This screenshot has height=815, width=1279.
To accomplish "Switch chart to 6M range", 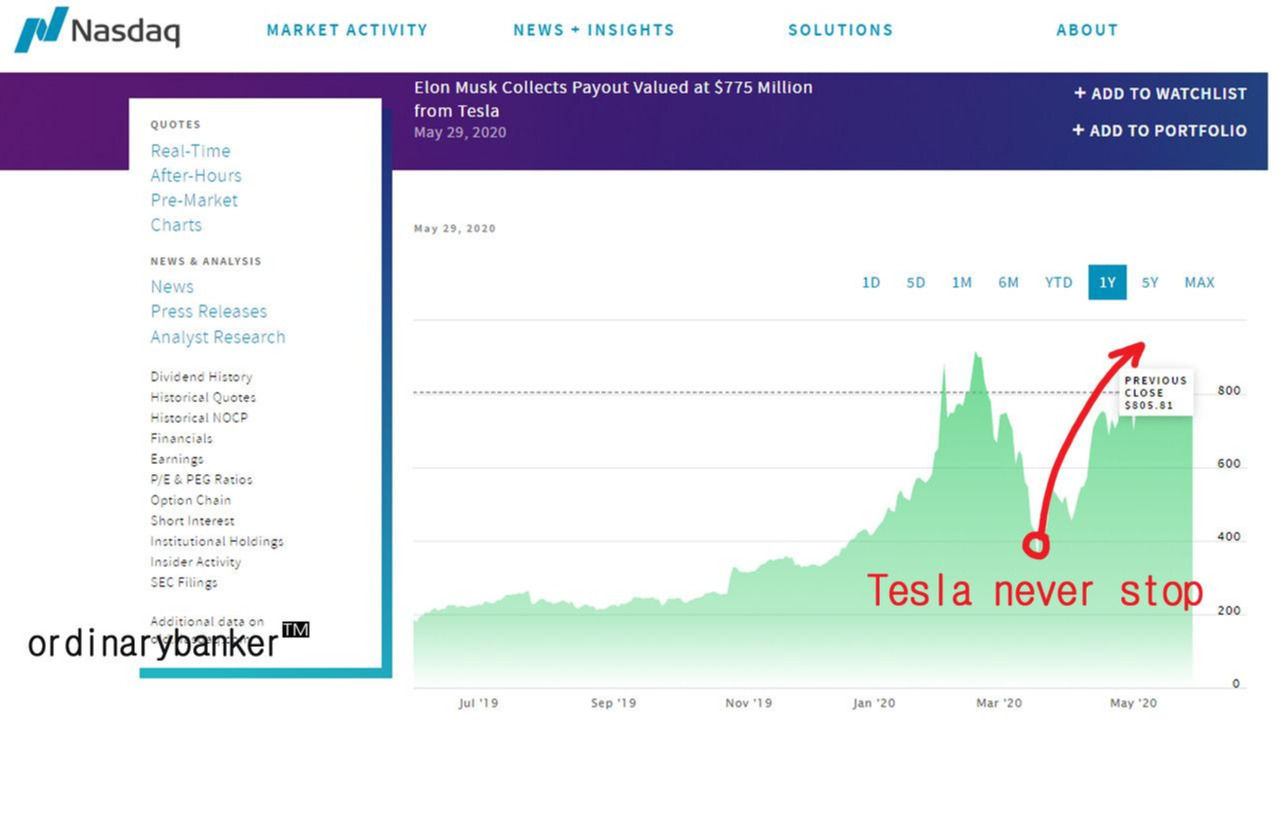I will click(1008, 283).
